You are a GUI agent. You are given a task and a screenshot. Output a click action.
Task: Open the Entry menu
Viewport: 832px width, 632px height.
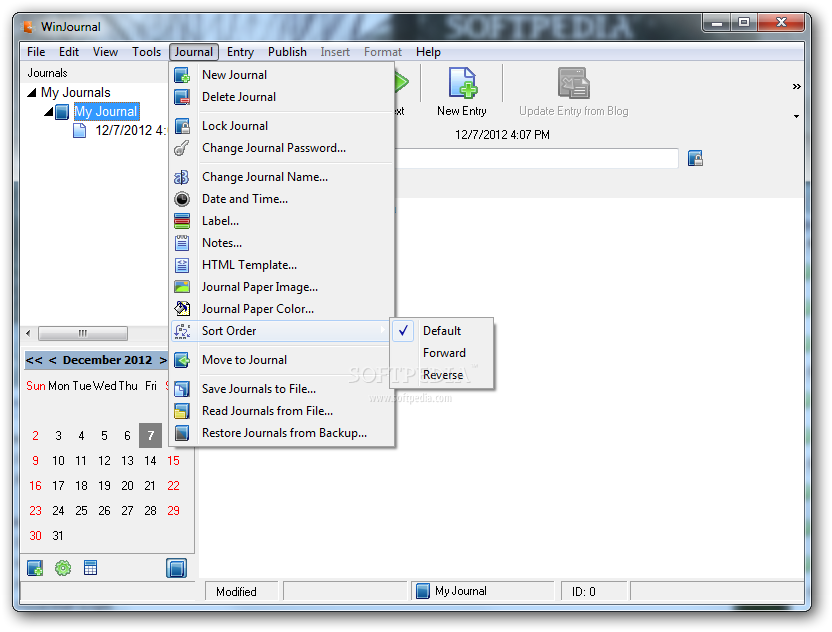[240, 52]
